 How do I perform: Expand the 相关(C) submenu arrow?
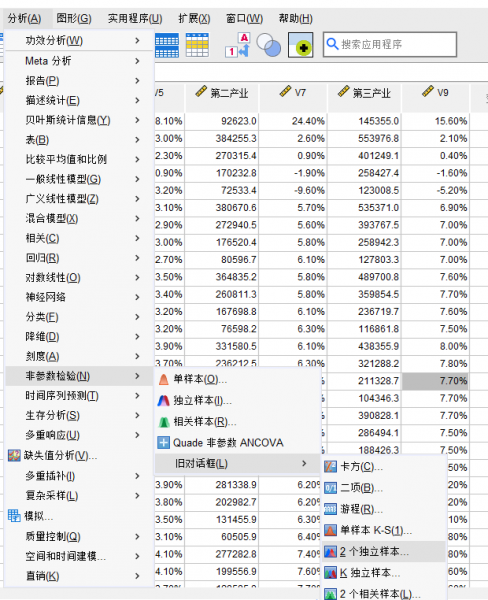pyautogui.click(x=137, y=238)
